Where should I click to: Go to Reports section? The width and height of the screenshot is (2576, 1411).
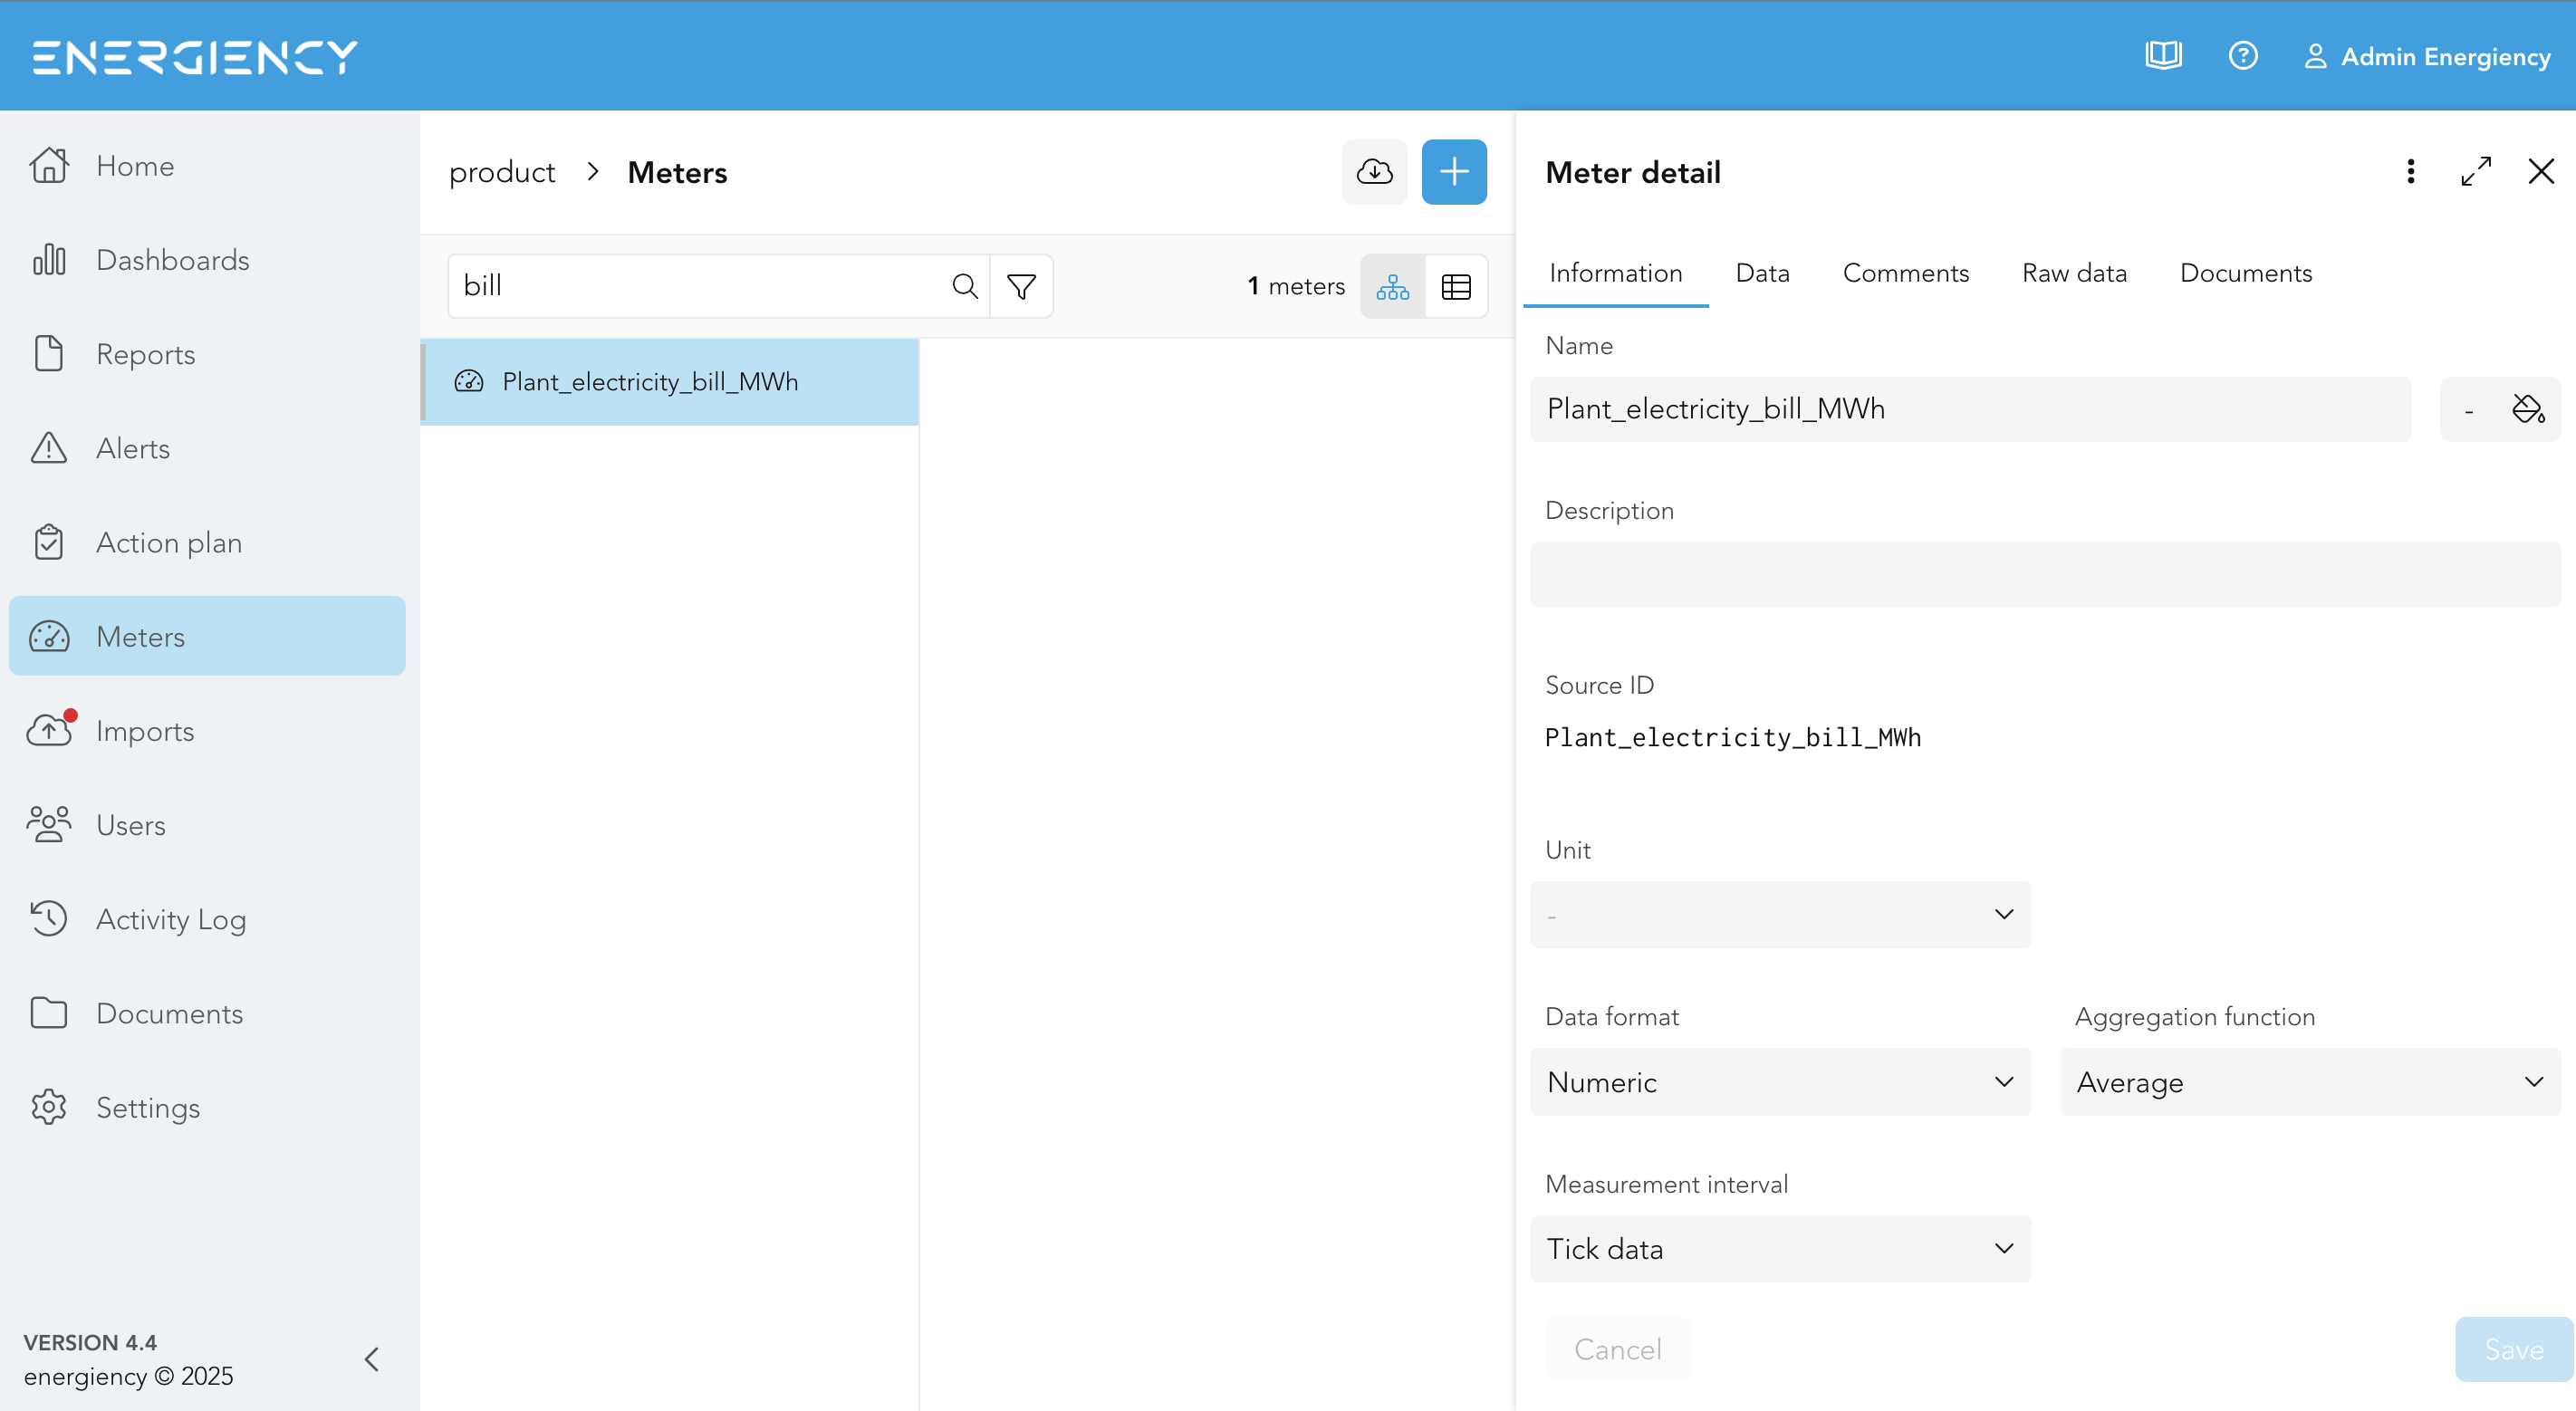click(x=207, y=354)
